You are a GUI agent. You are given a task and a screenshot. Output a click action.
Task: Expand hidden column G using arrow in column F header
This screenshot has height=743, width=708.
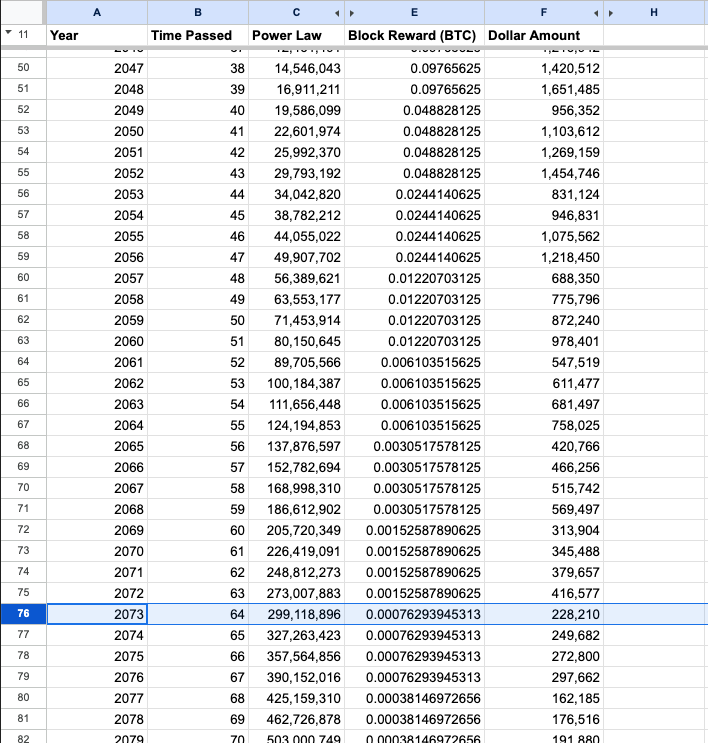596,13
